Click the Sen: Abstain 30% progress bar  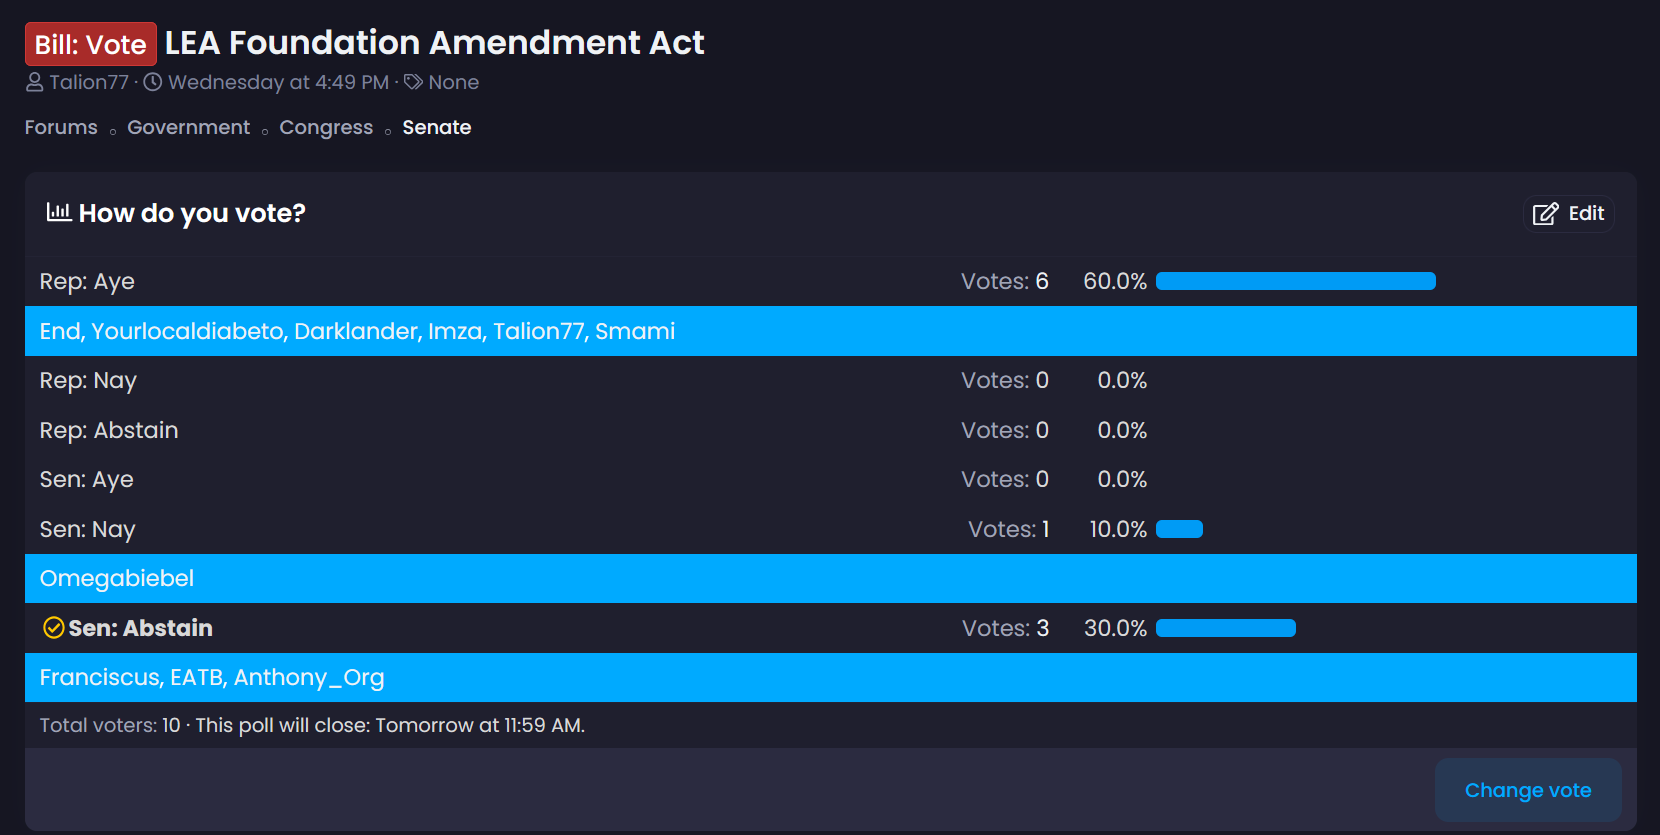point(1225,628)
